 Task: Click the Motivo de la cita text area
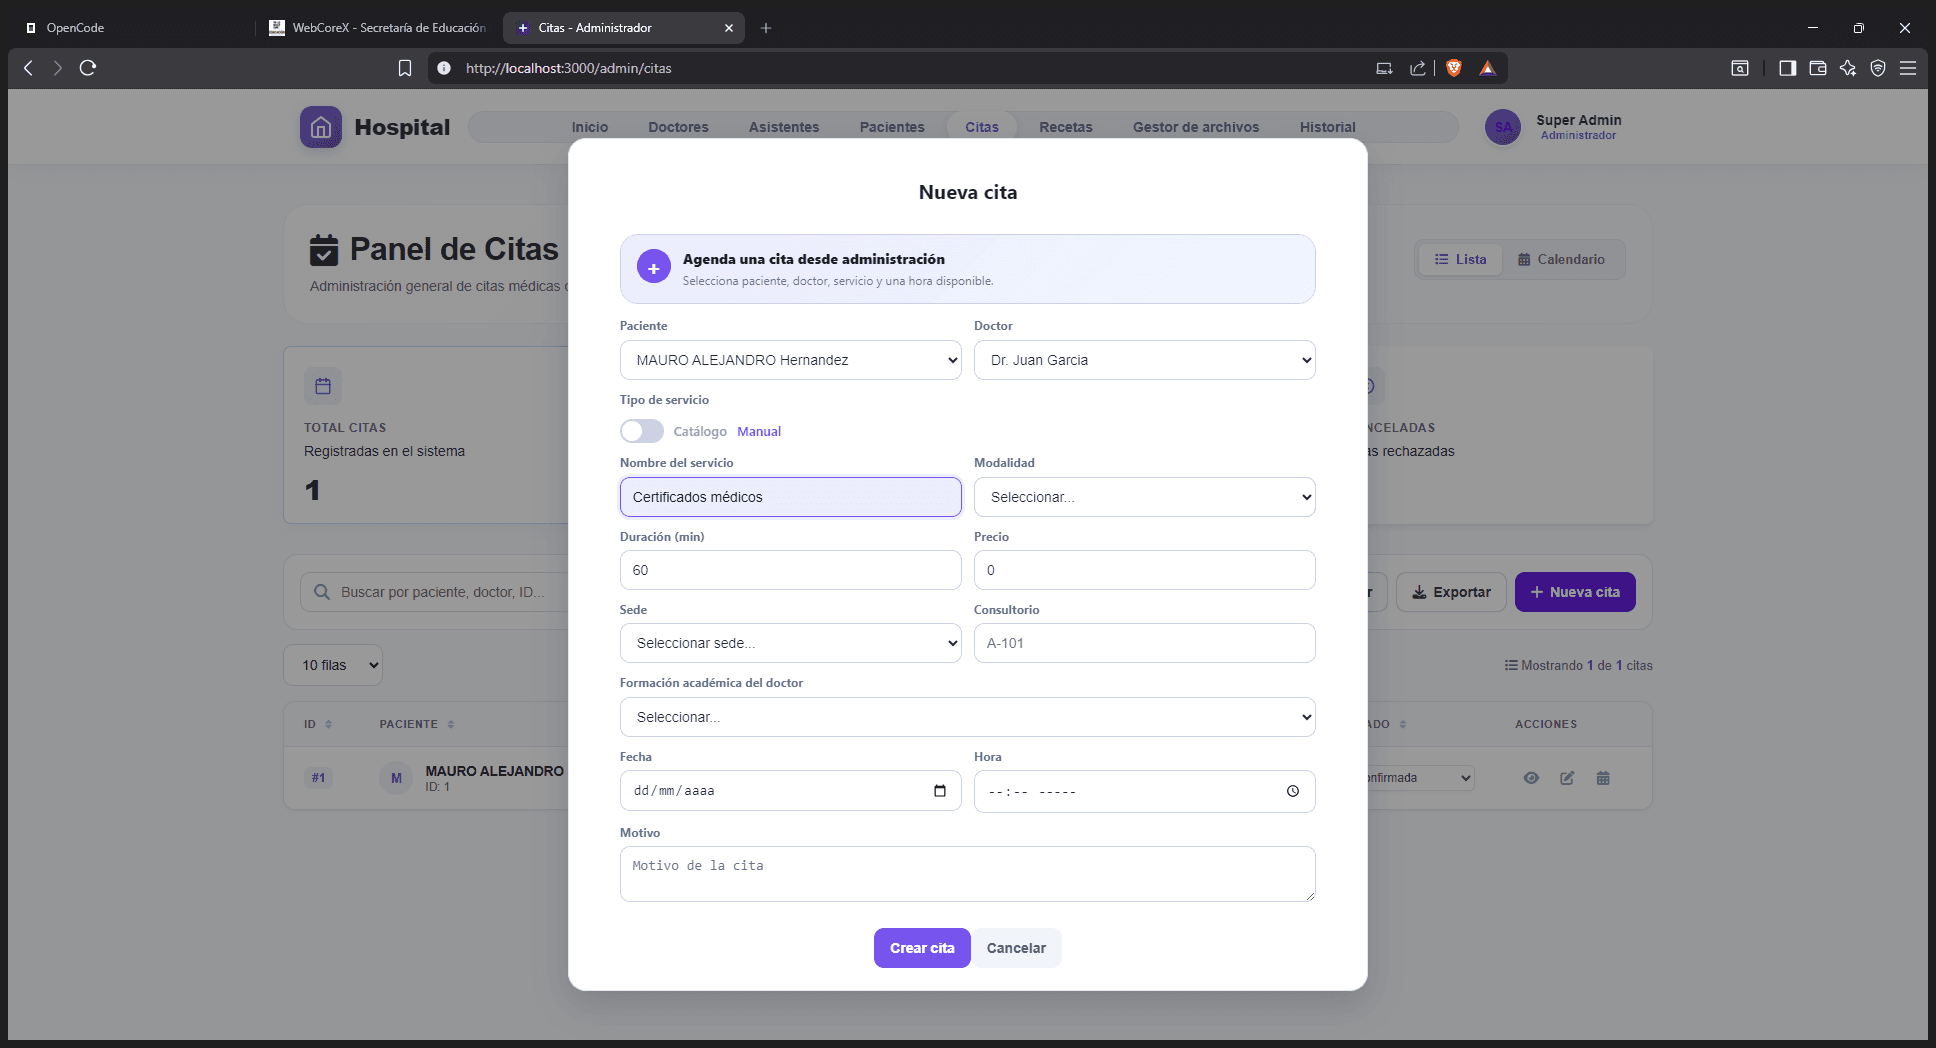(x=967, y=874)
